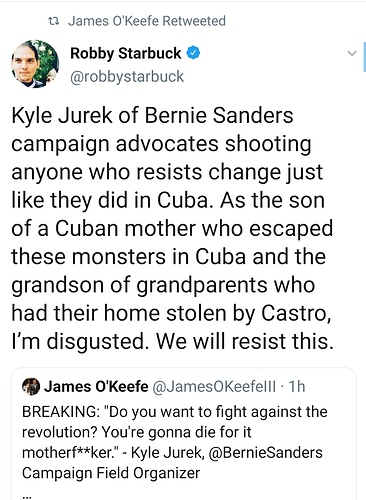Click the 'We will resist this.' sentence
This screenshot has width=366, height=500.
[x=244, y=342]
